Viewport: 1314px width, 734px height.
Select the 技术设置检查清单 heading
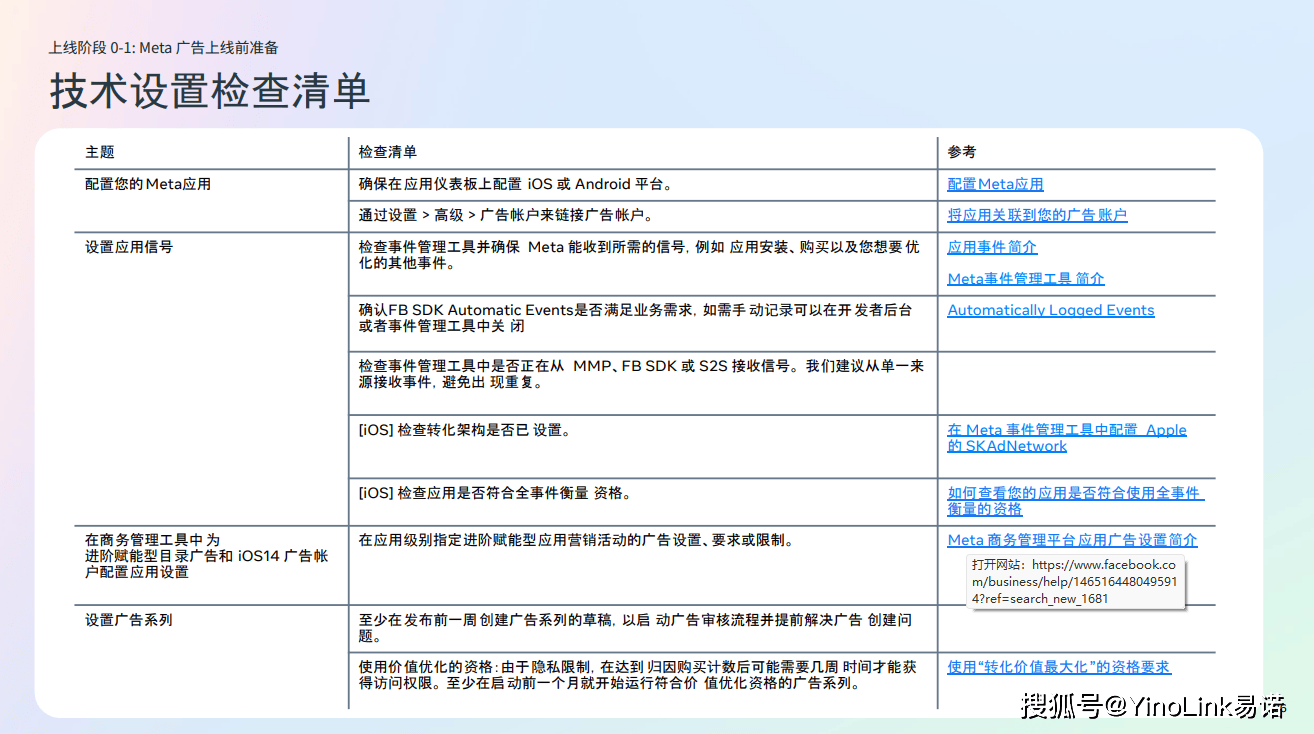click(210, 92)
